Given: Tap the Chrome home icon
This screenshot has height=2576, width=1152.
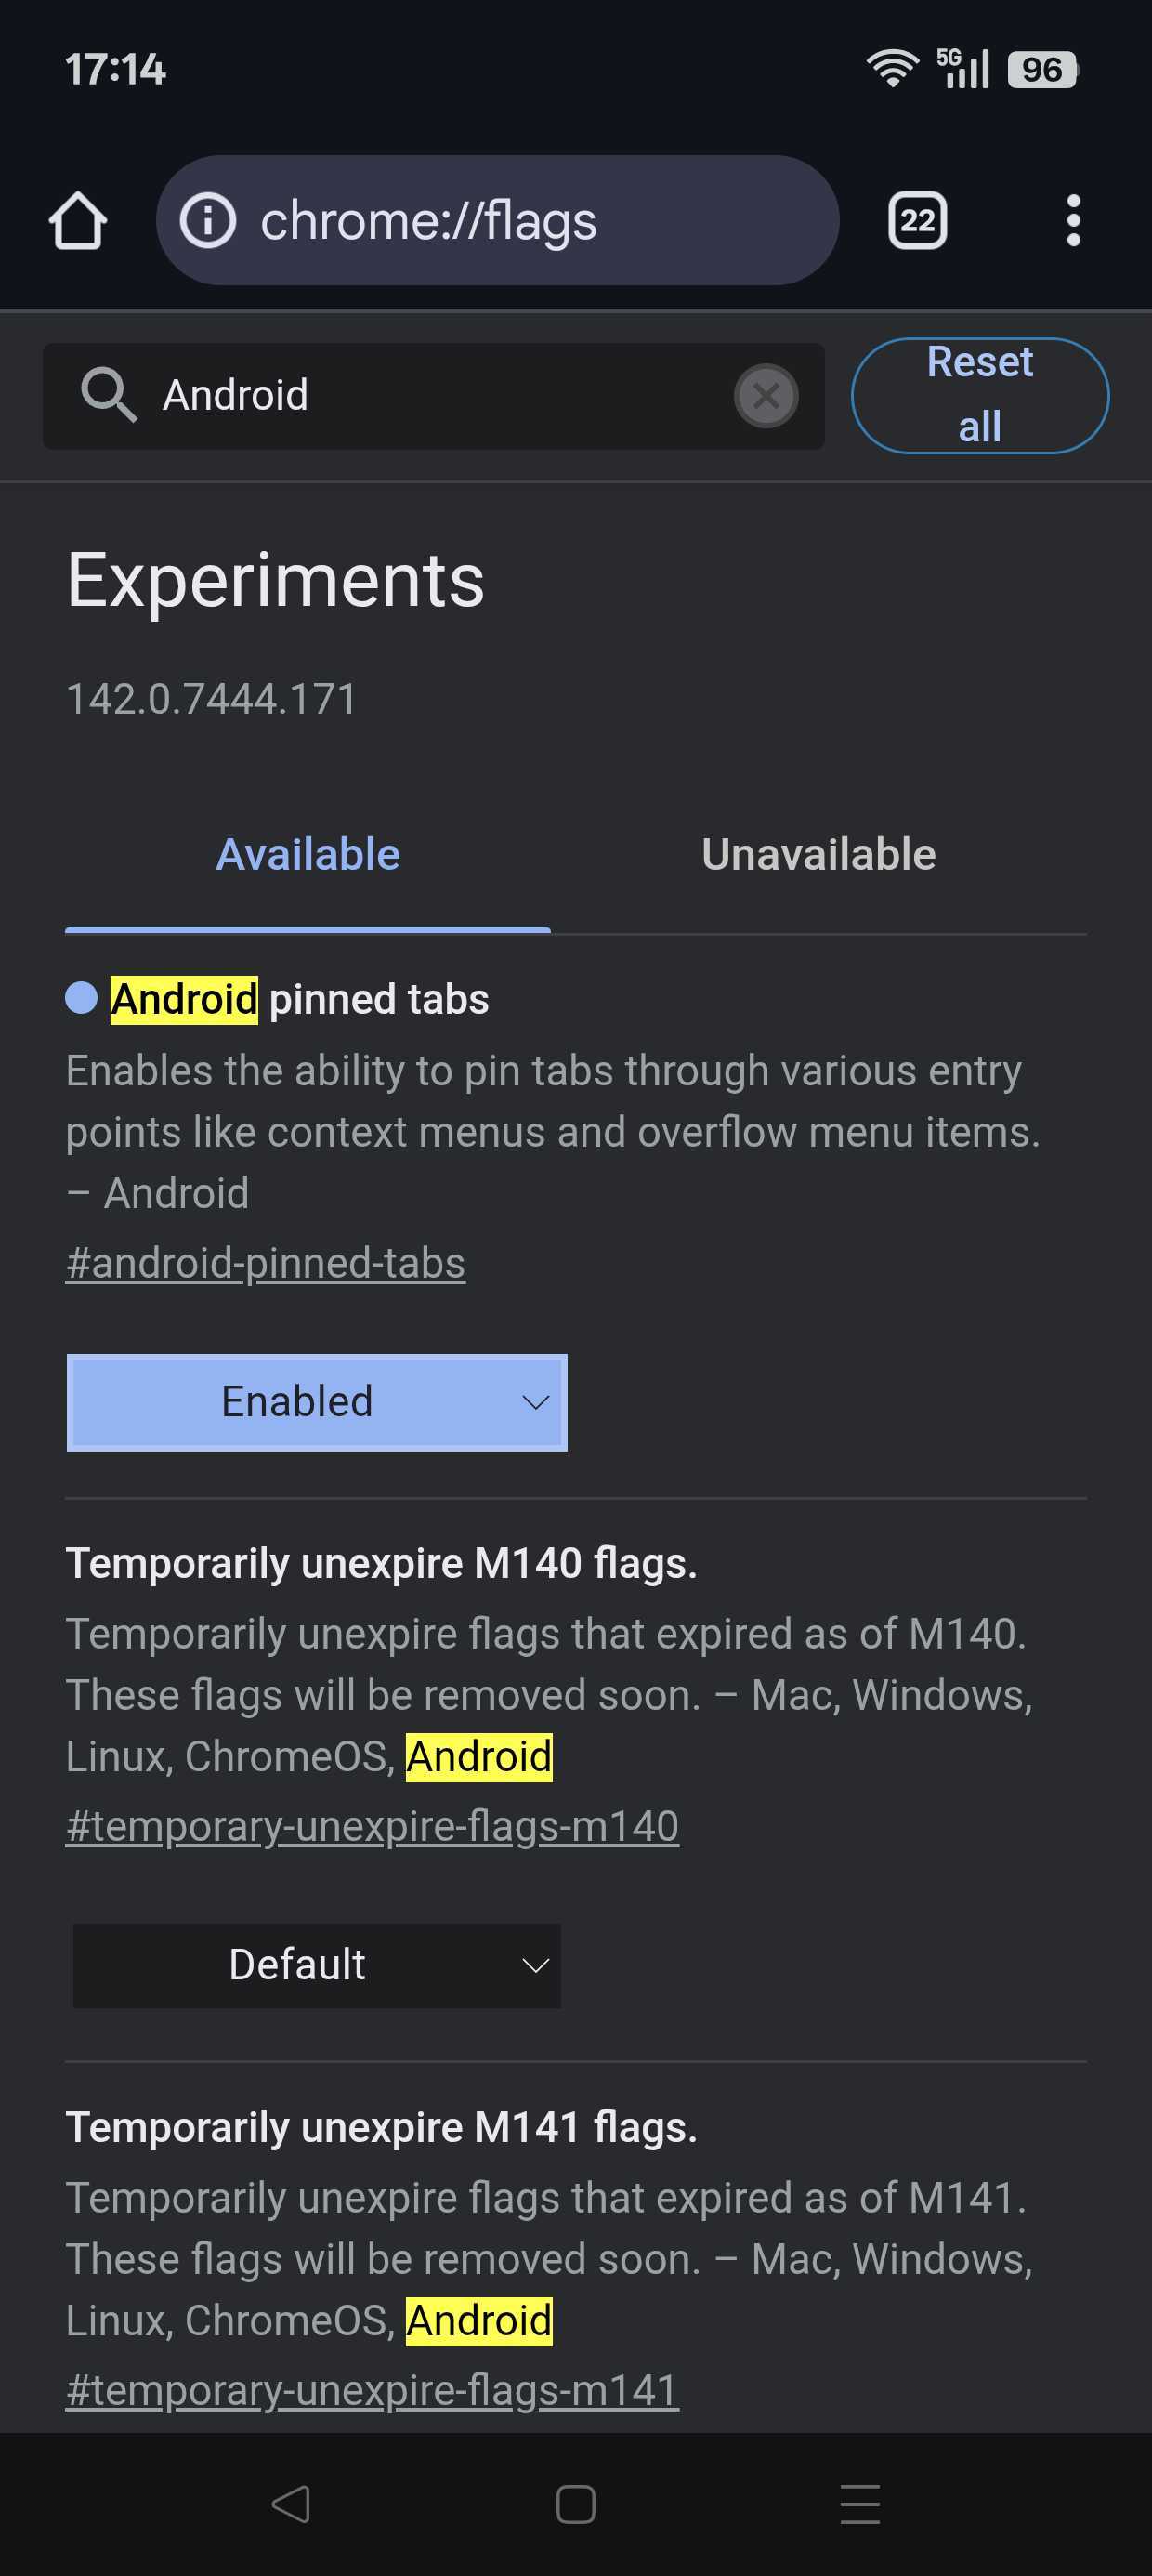Looking at the screenshot, I should click(x=78, y=220).
